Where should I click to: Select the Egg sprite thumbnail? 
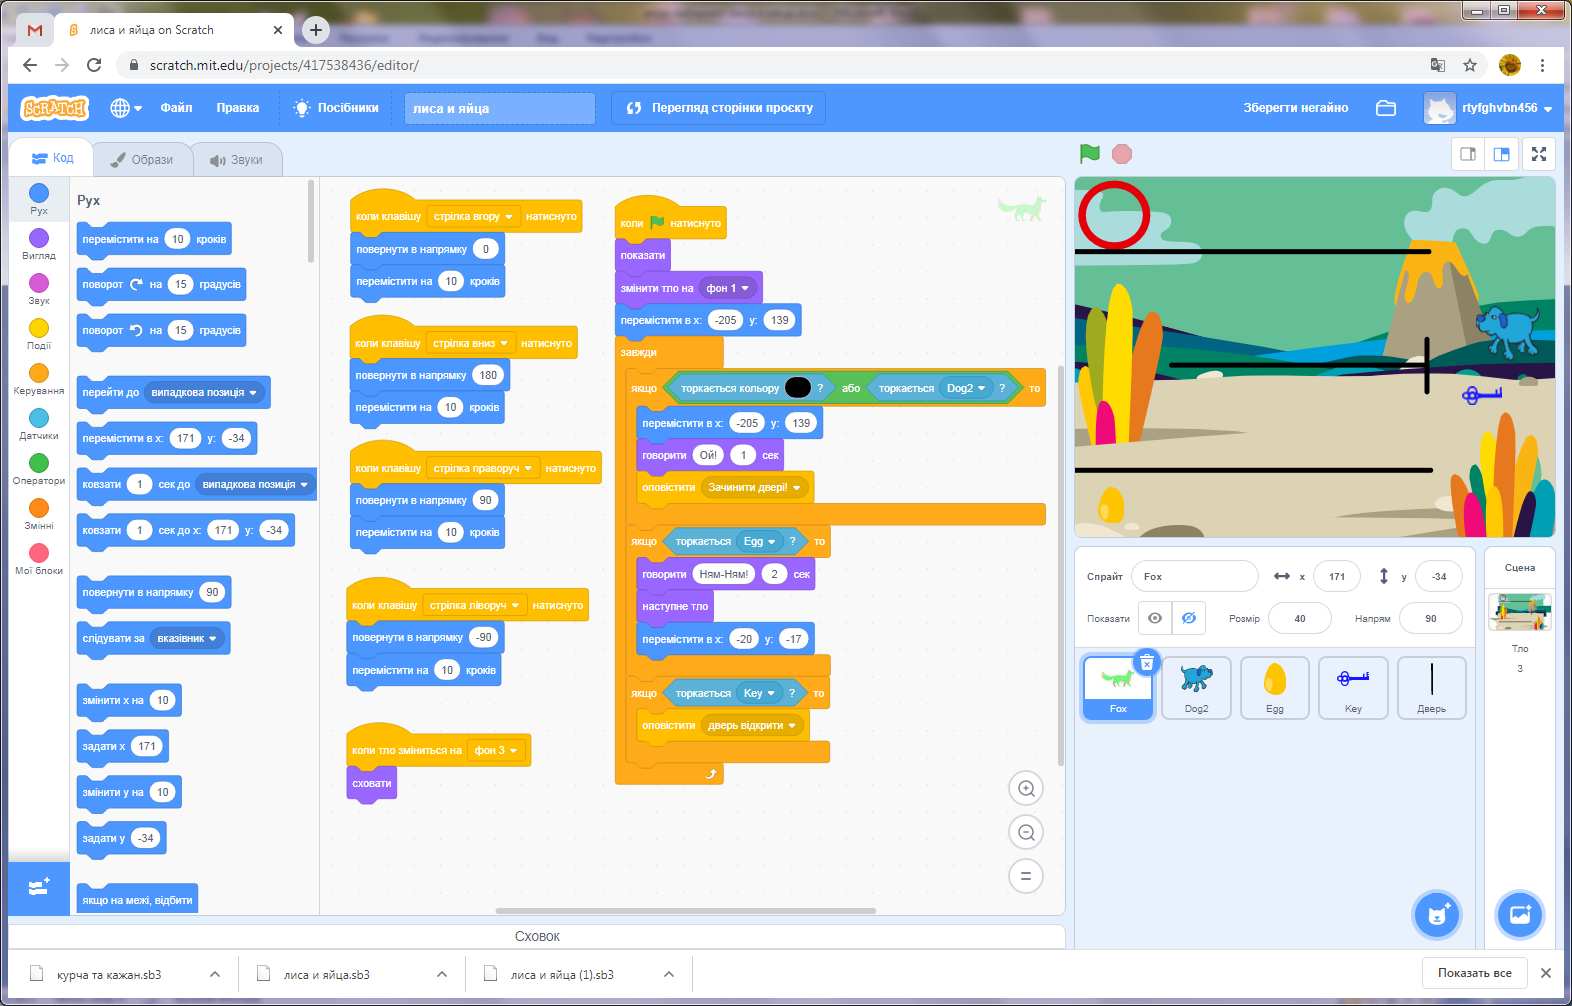click(1274, 687)
